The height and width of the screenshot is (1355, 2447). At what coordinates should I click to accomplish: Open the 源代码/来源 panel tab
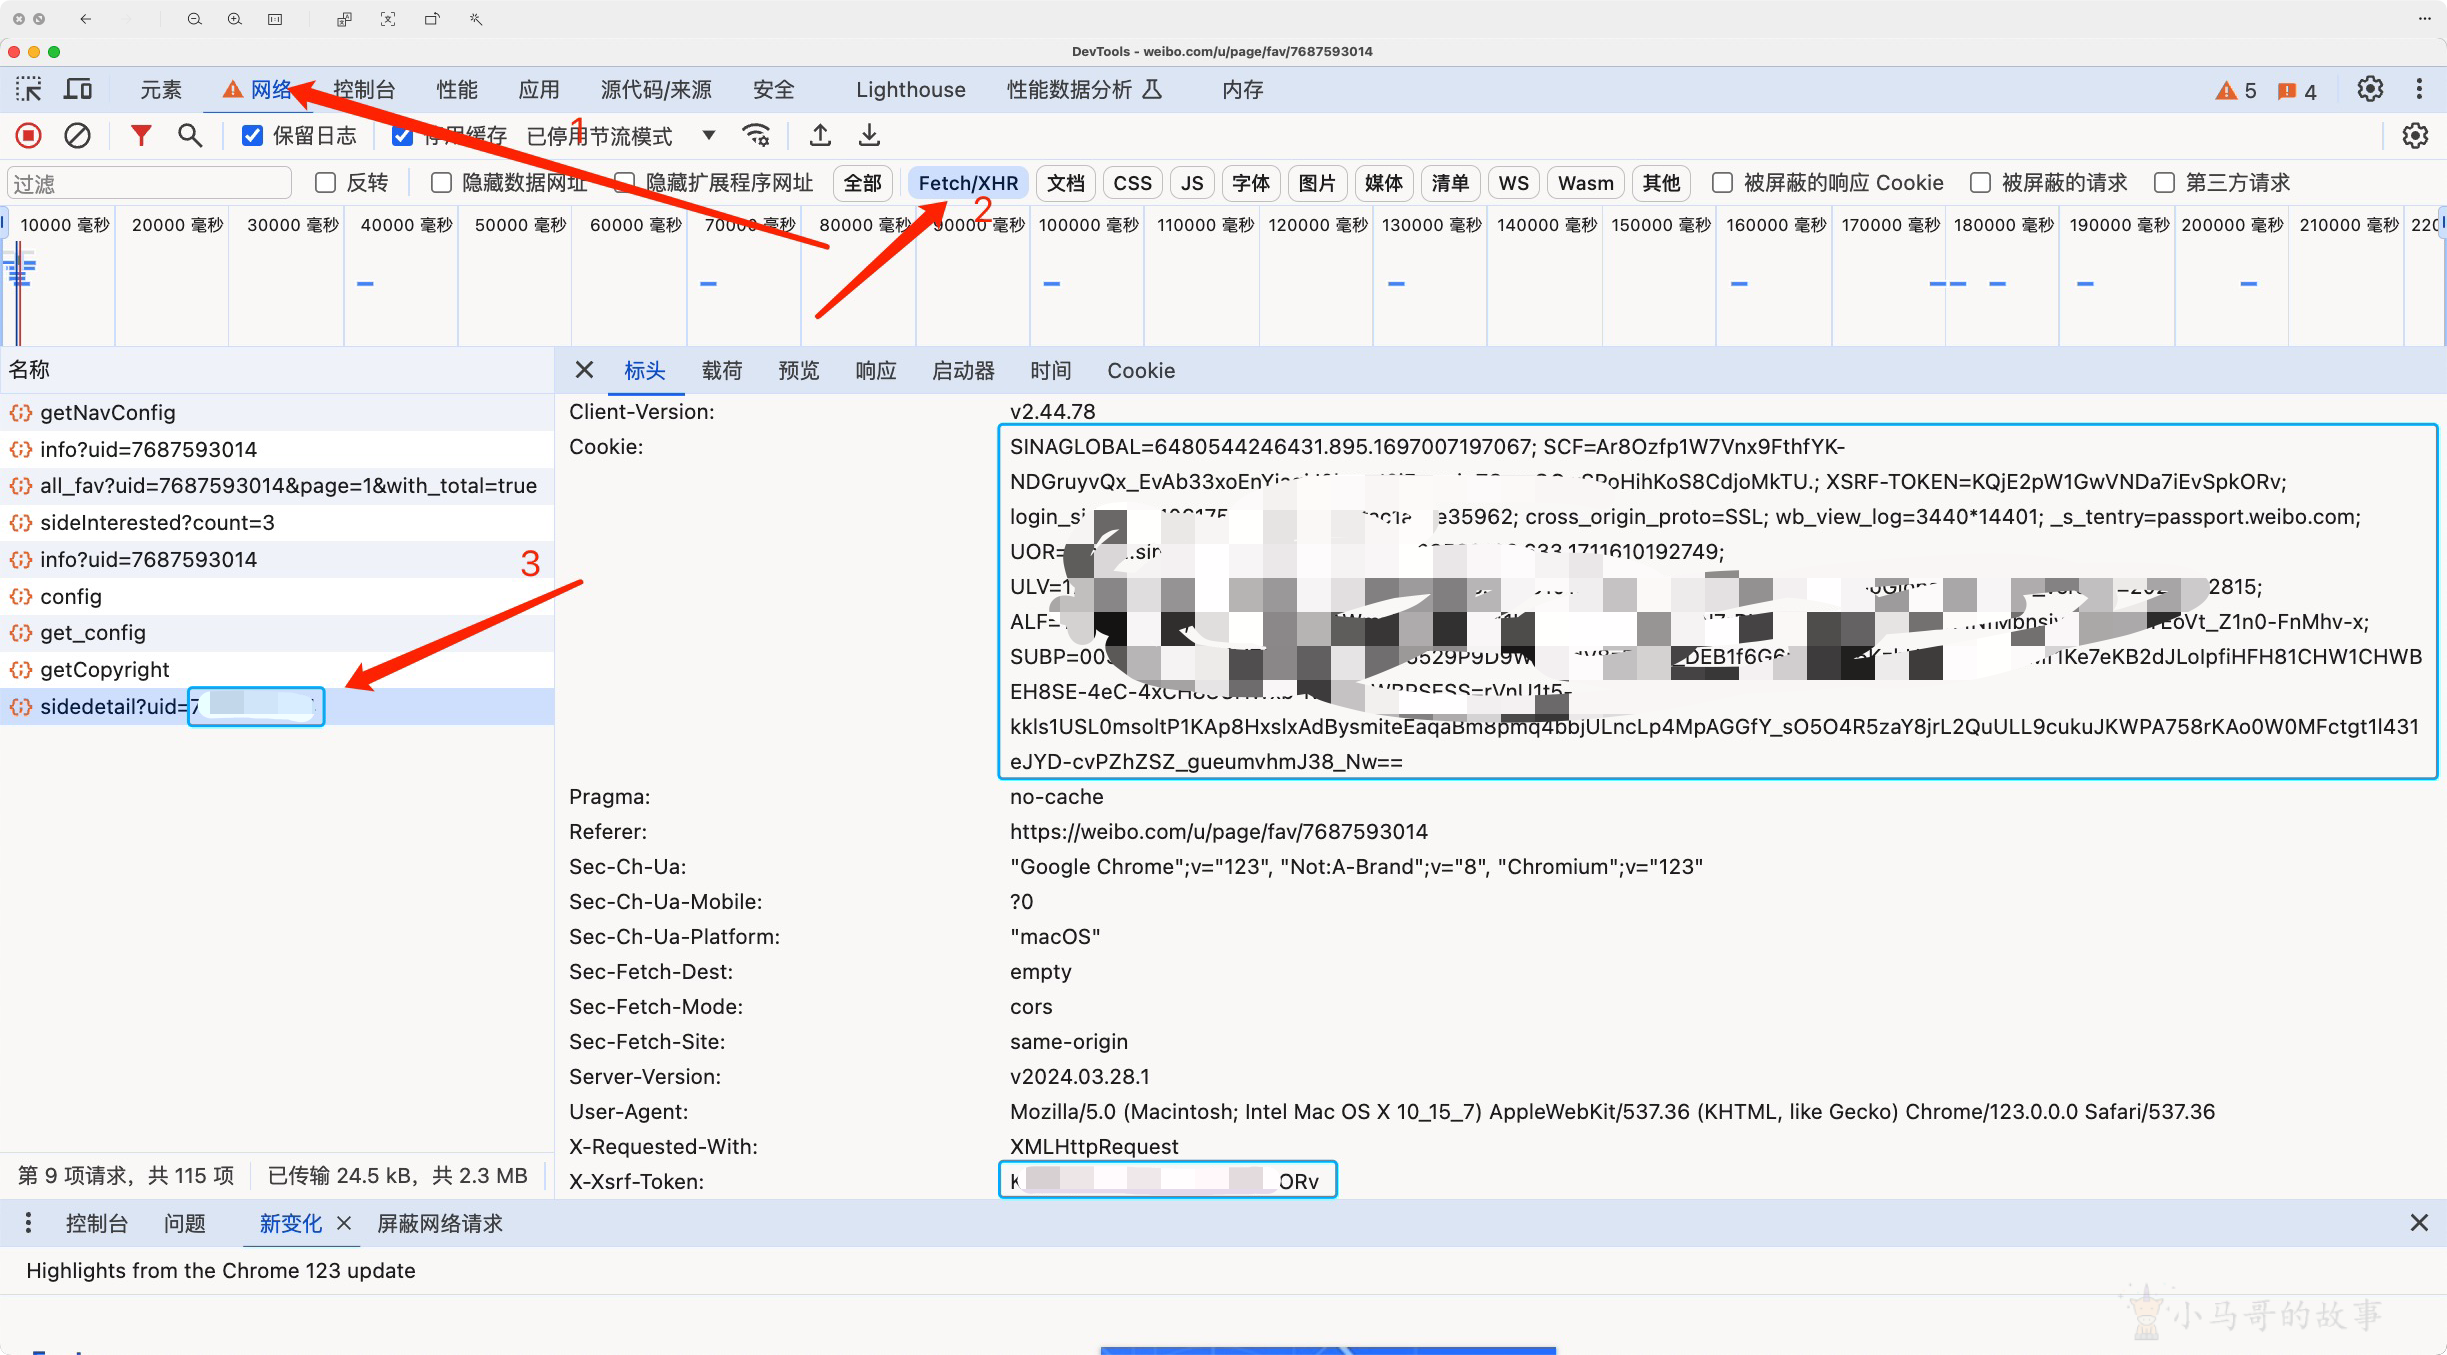pyautogui.click(x=656, y=90)
